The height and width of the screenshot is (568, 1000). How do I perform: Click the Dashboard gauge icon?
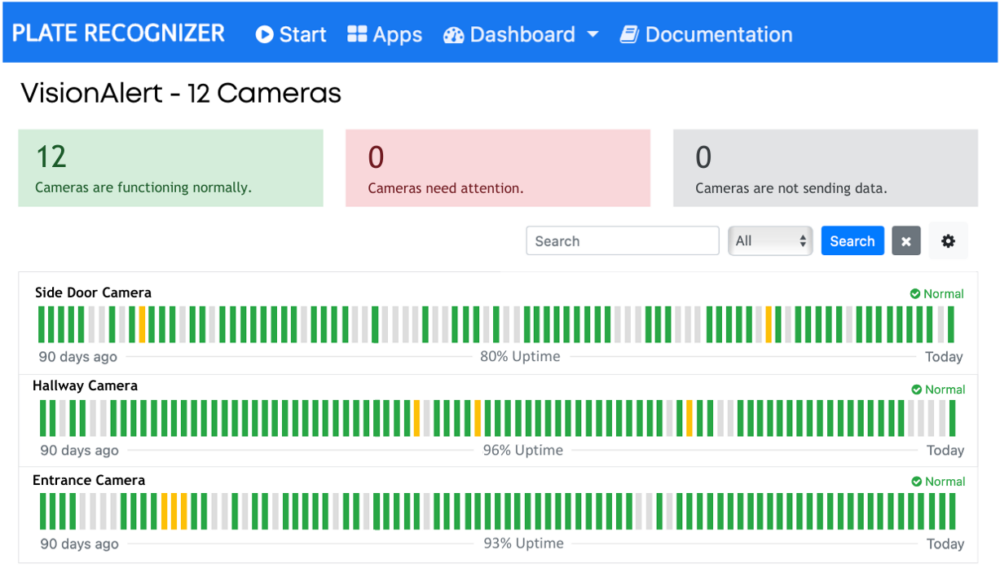click(x=453, y=35)
